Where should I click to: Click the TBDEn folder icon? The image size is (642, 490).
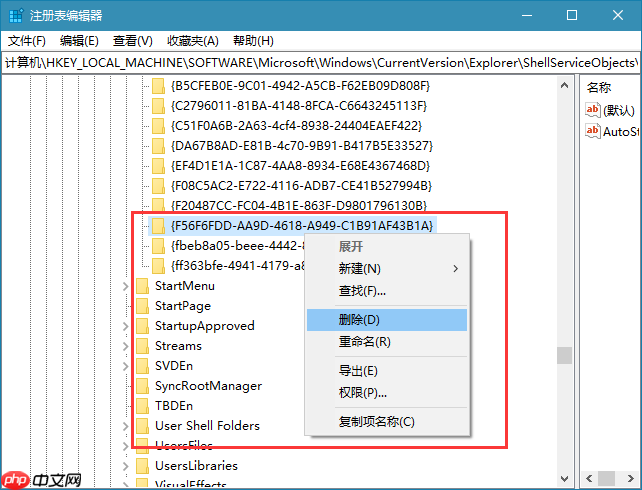(142, 406)
